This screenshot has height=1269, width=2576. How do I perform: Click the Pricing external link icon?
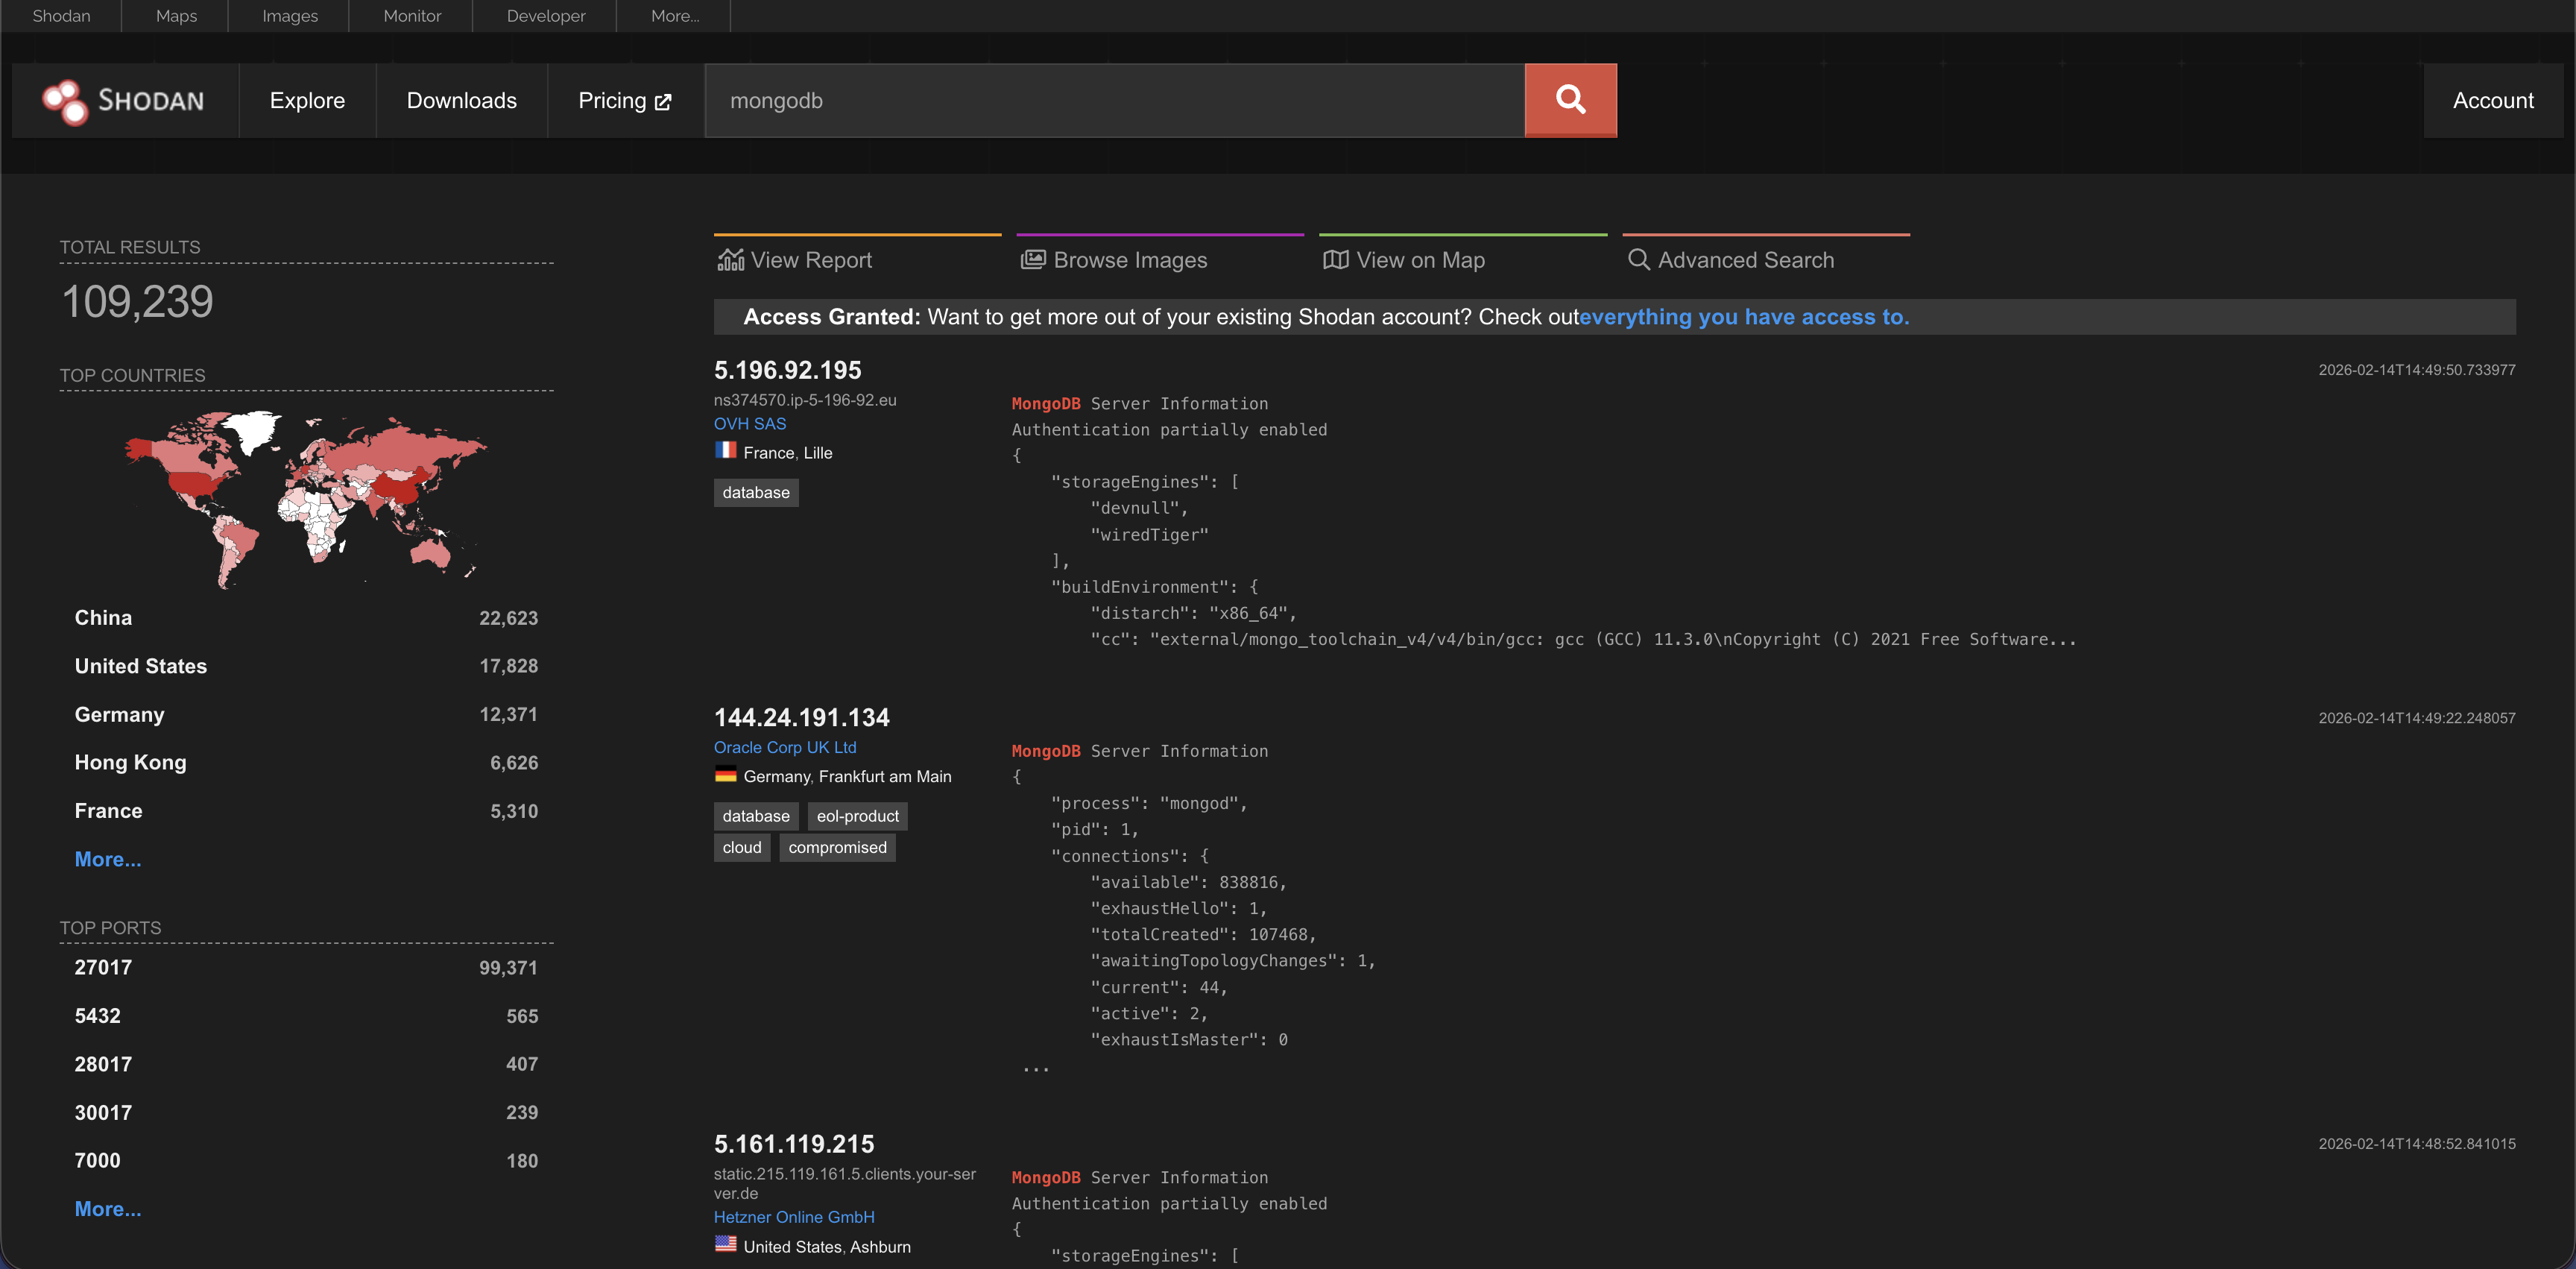click(x=663, y=102)
